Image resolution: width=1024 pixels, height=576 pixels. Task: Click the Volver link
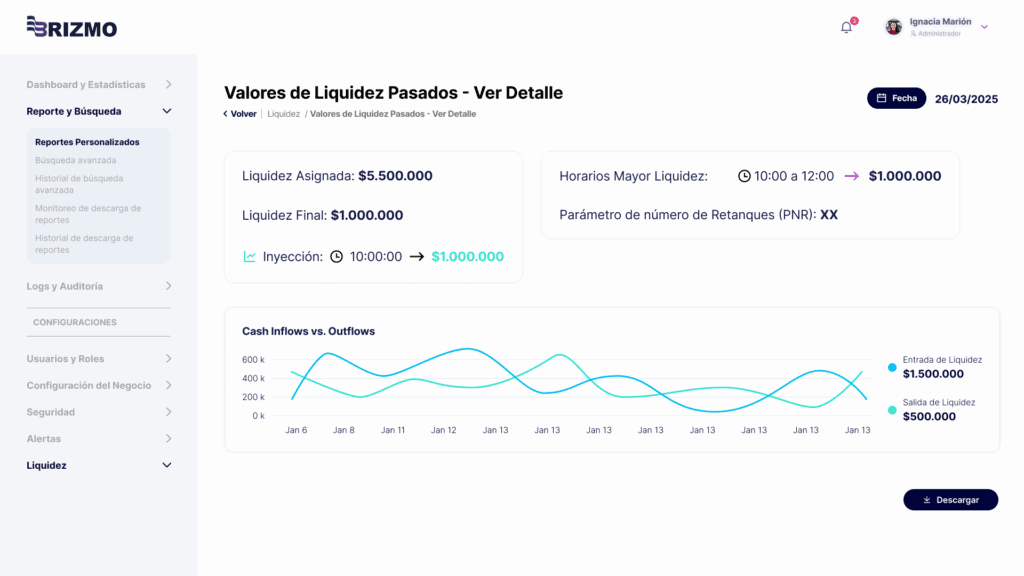click(x=240, y=113)
